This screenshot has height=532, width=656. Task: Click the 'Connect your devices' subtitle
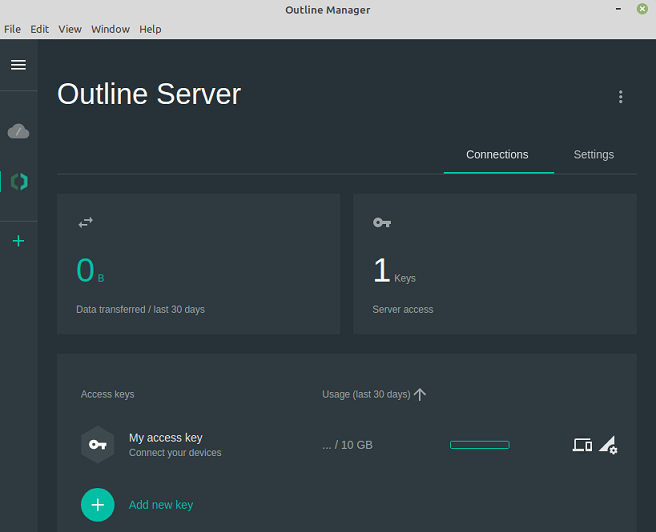coord(175,453)
